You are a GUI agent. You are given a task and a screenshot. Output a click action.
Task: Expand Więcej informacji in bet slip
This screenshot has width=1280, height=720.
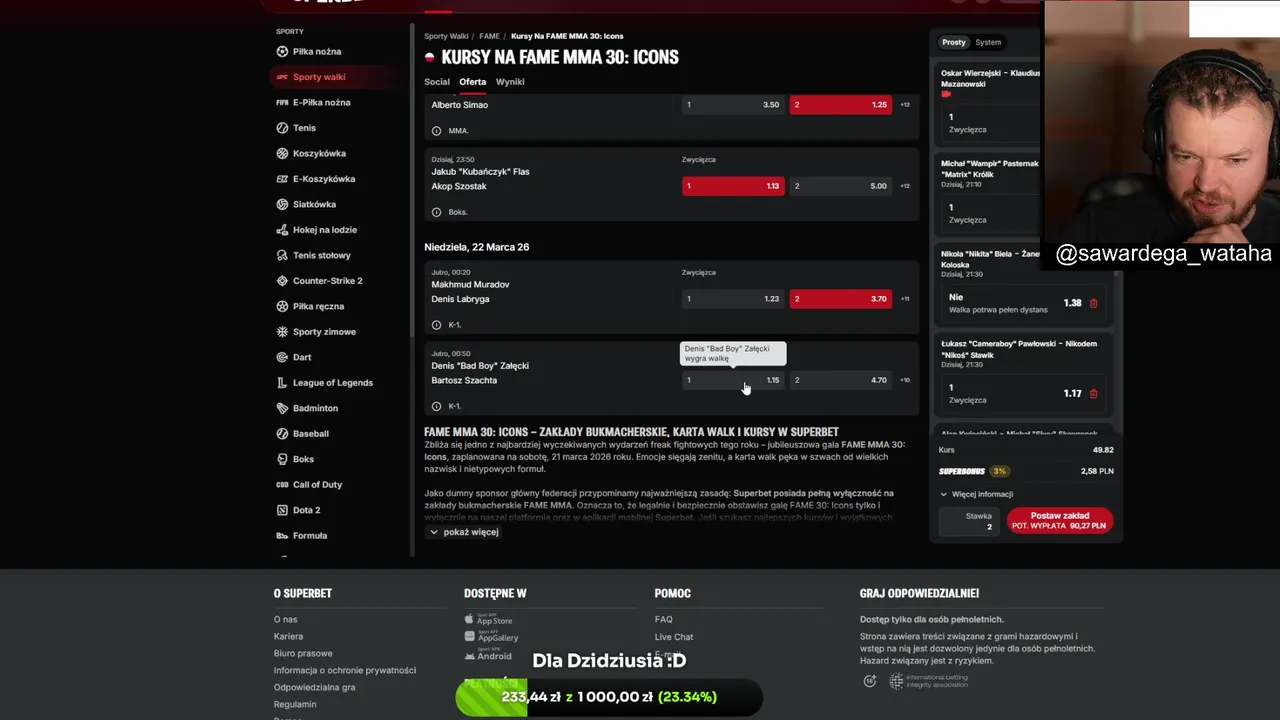click(x=976, y=494)
